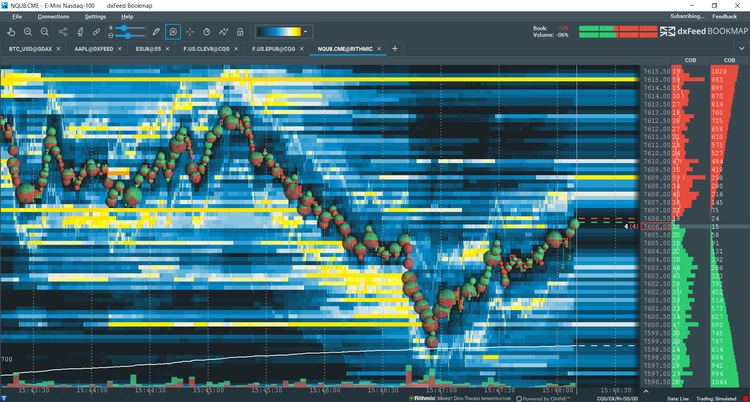This screenshot has width=750, height=402.
Task: Click the stopwatch timer icon
Action: (207, 32)
